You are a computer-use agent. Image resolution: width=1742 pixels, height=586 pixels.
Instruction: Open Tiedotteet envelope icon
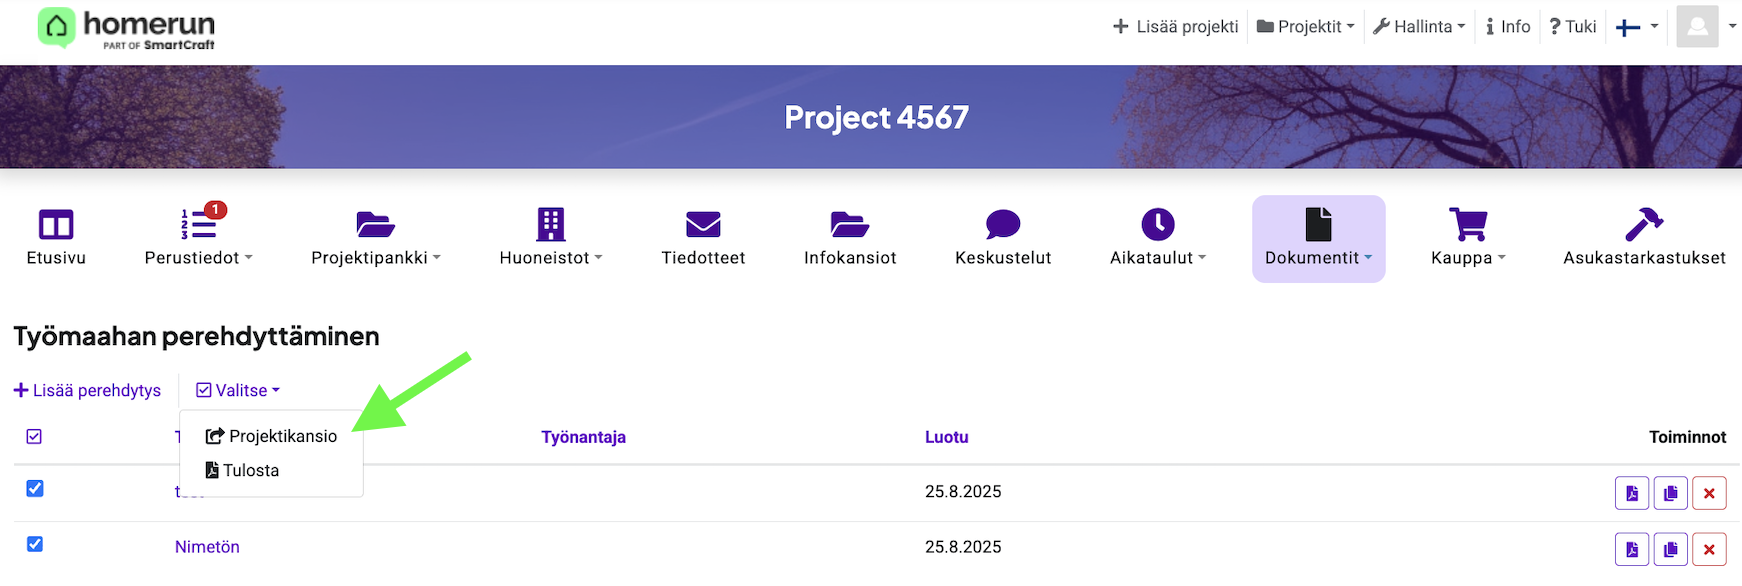(703, 225)
